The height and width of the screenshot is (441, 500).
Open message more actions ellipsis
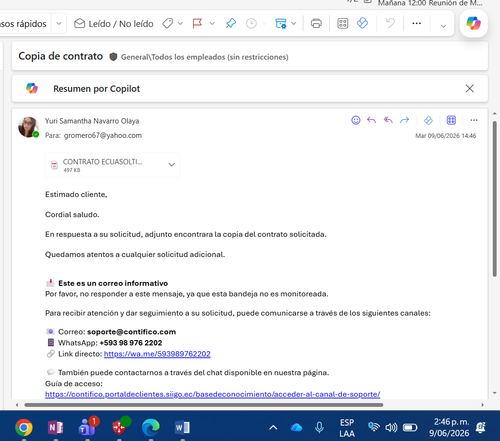pyautogui.click(x=474, y=120)
